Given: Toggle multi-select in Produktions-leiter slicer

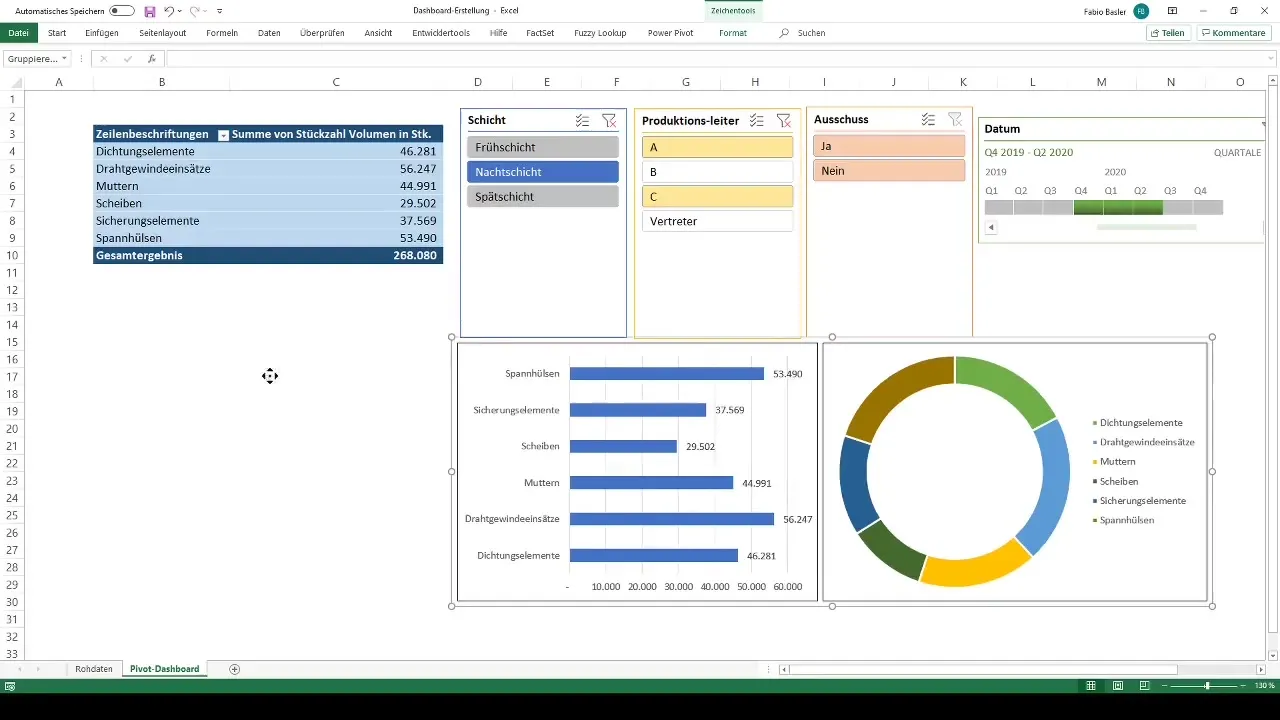Looking at the screenshot, I should [x=757, y=121].
